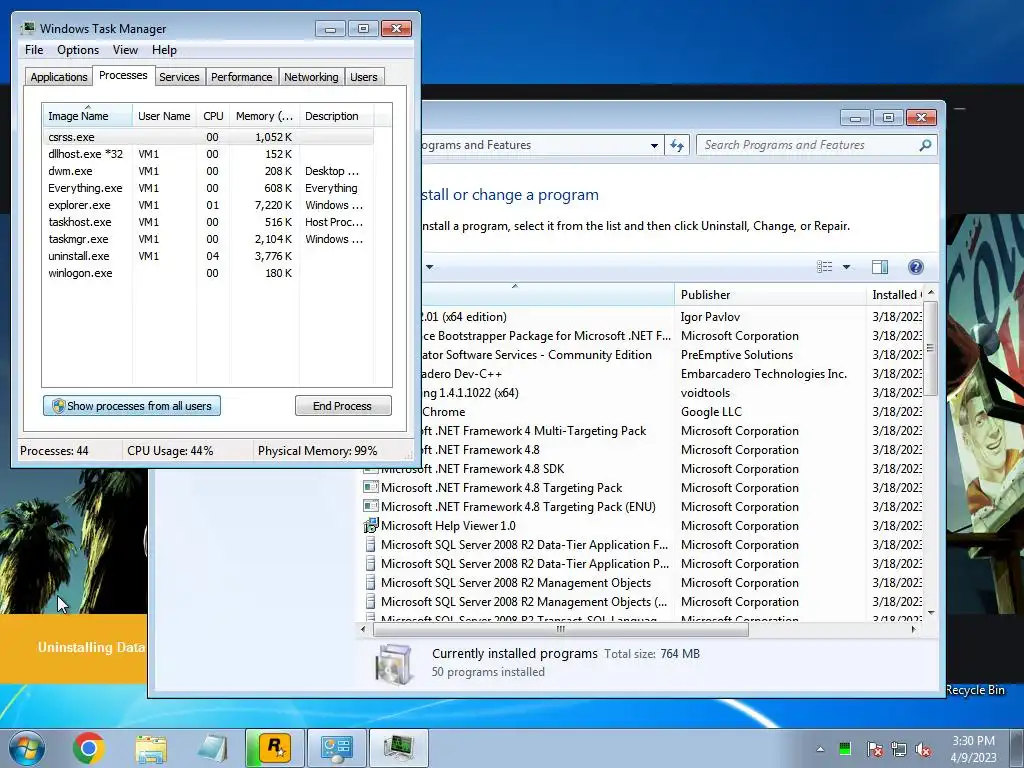The height and width of the screenshot is (768, 1024).
Task: Switch to the Networking tab
Action: point(311,77)
